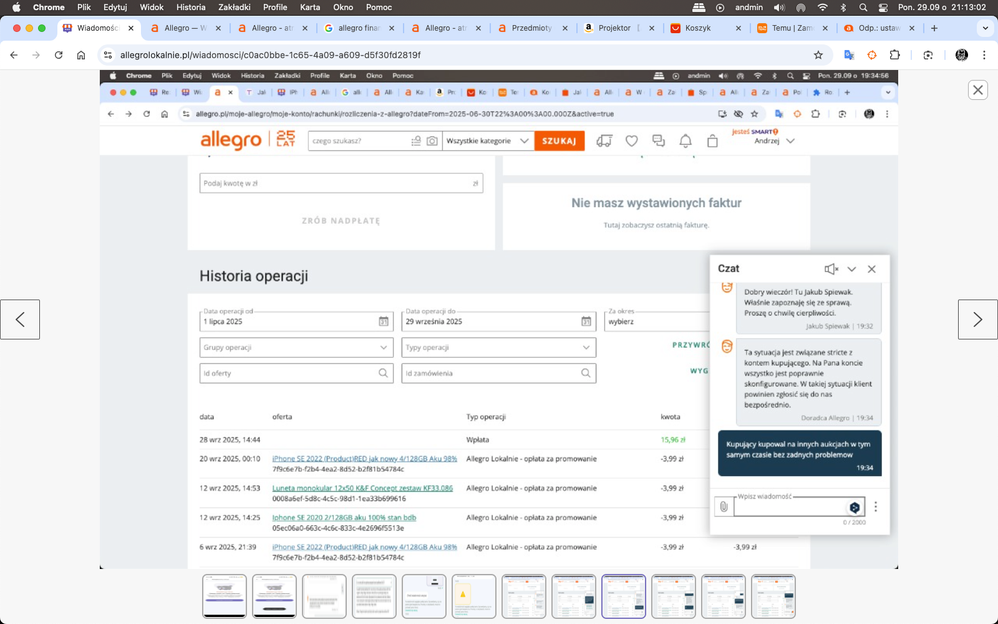Show the previous image with the left arrow
Viewport: 998px width, 624px height.
click(20, 319)
